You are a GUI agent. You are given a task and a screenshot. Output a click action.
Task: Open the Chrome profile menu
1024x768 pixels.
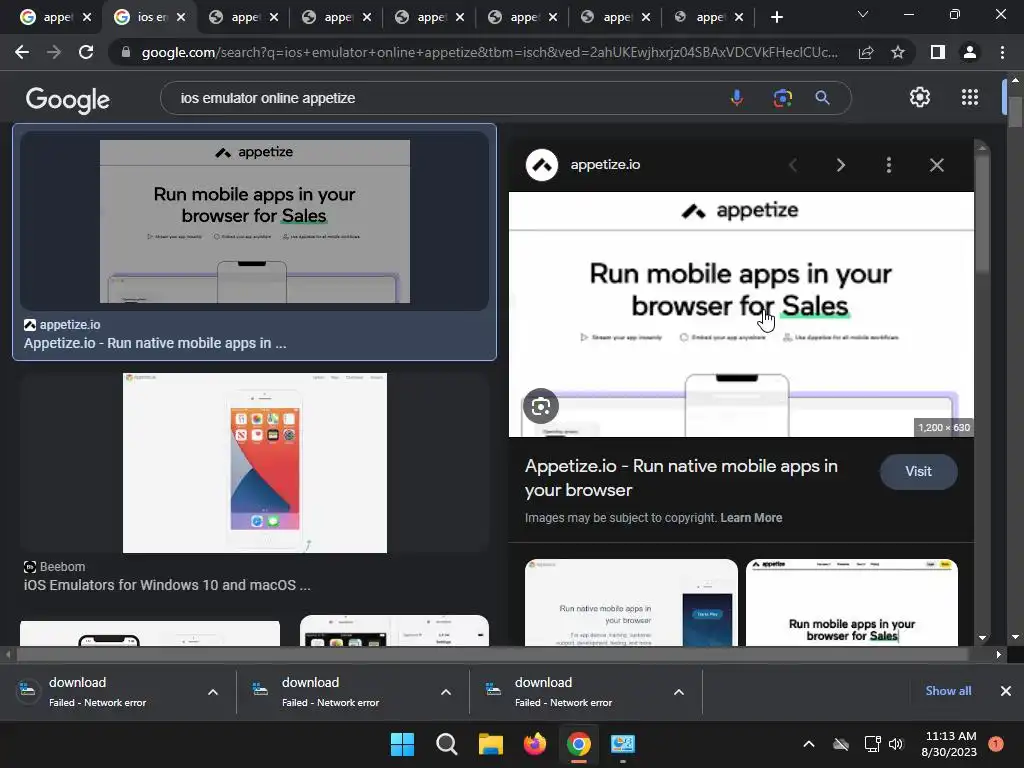tap(970, 52)
